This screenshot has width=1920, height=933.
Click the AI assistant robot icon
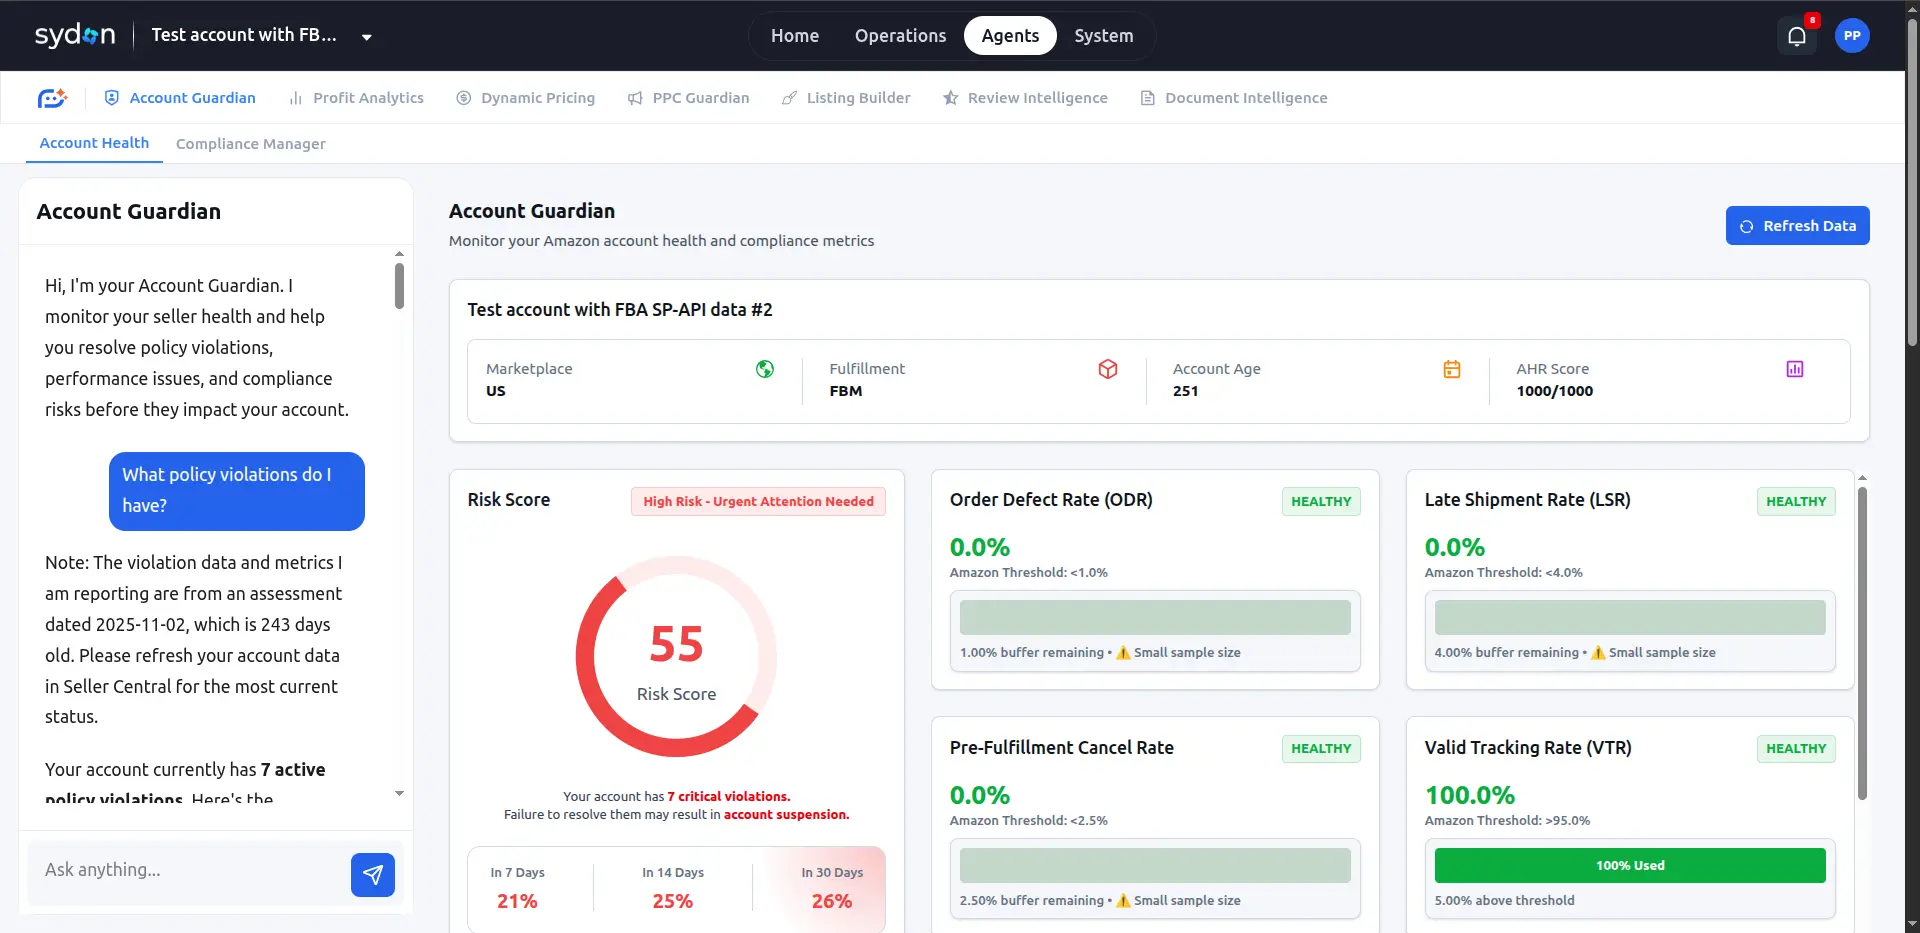(52, 98)
